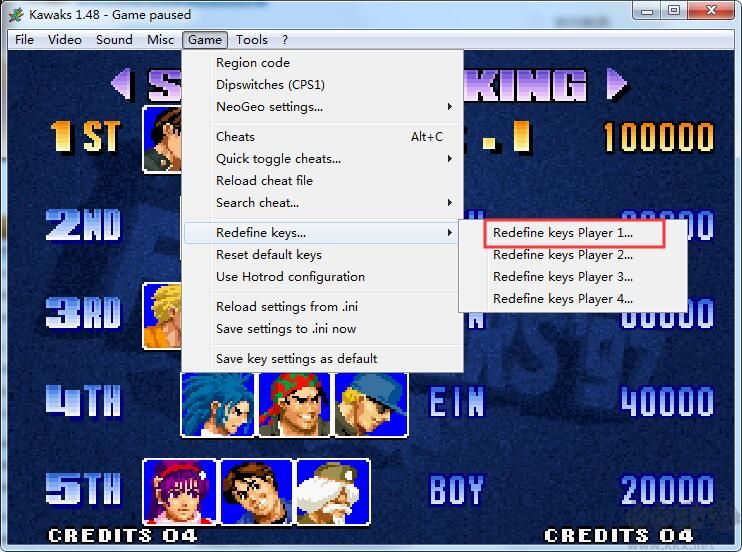Select Redefine keys Player 1
Image resolution: width=742 pixels, height=552 pixels.
coord(563,233)
